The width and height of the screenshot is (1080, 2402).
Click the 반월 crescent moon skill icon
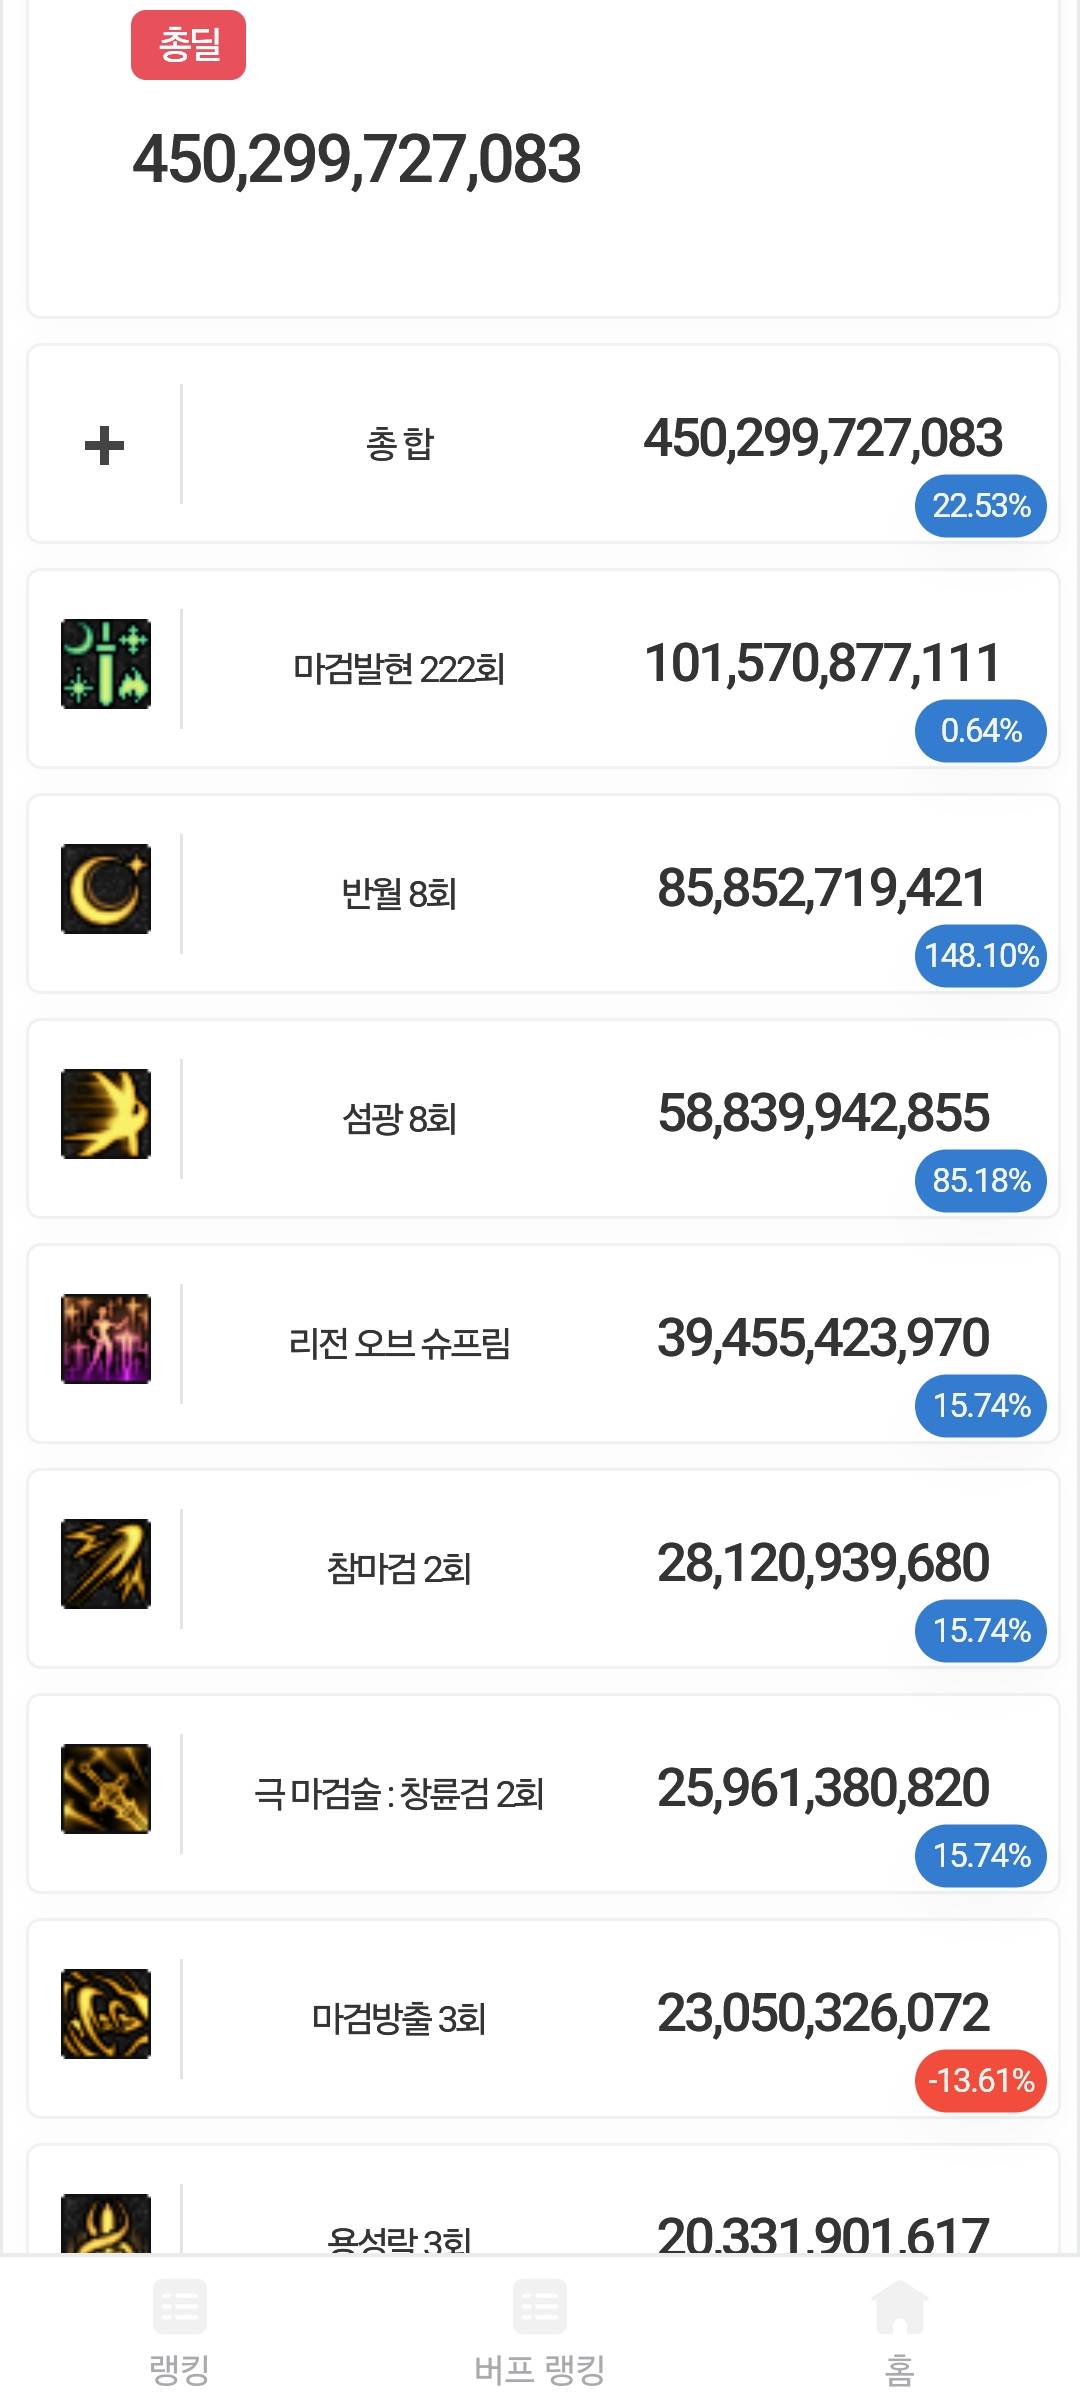(x=106, y=889)
